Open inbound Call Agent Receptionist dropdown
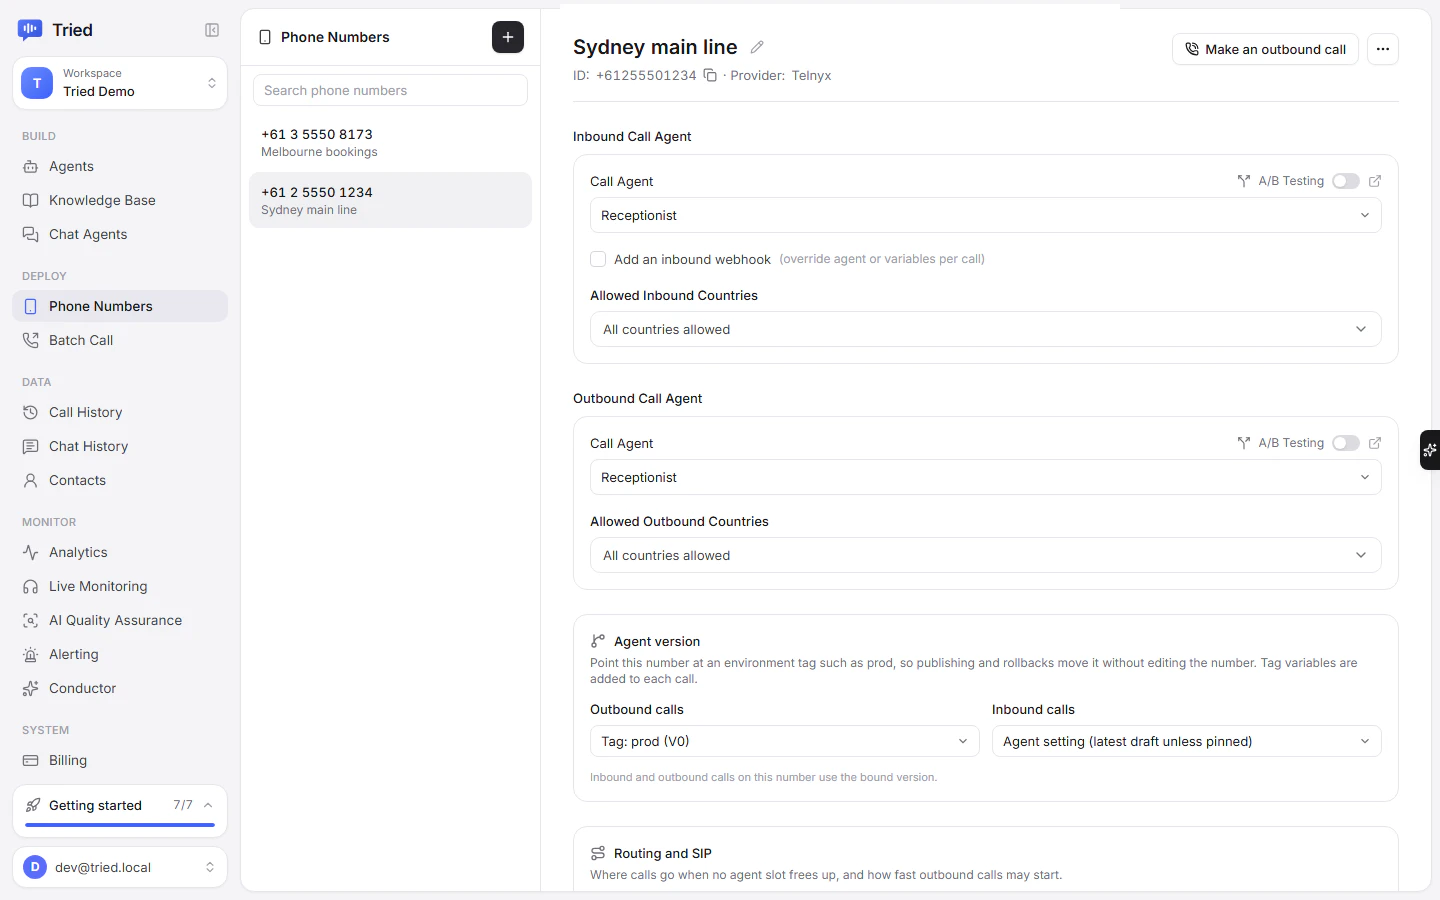1440x900 pixels. point(986,215)
